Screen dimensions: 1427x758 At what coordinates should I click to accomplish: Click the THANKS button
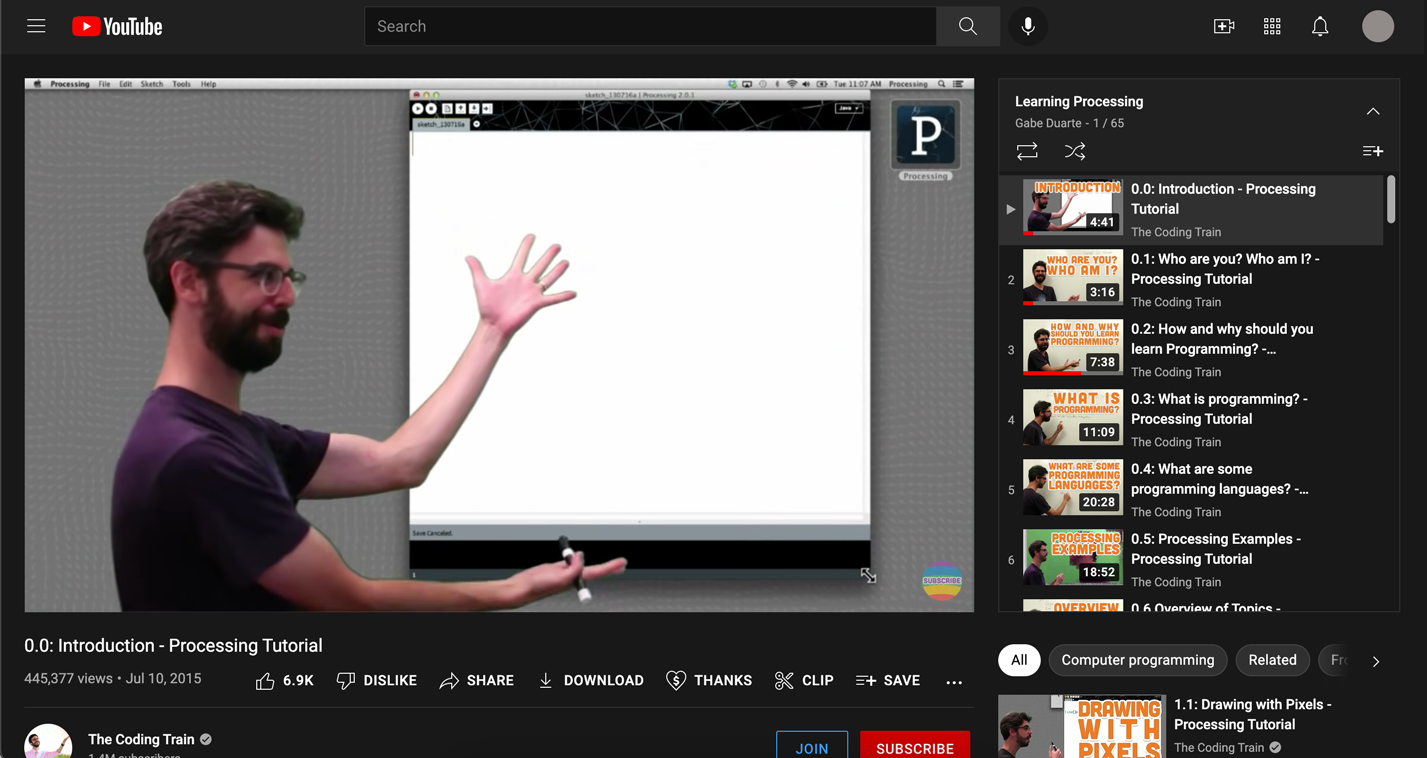(x=709, y=681)
